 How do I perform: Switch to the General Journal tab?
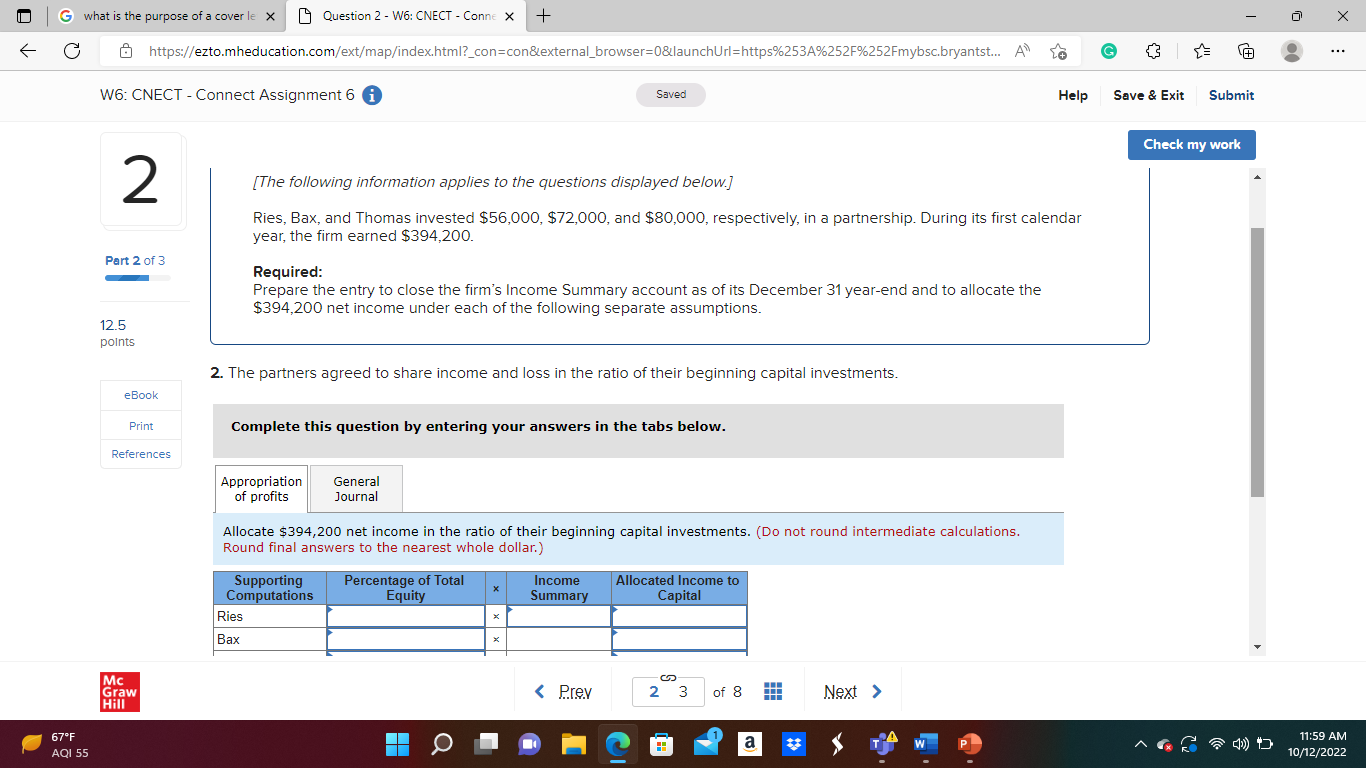[356, 489]
